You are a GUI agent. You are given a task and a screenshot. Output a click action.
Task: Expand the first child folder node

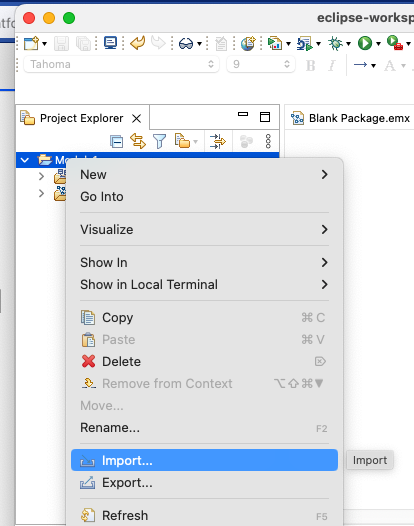pyautogui.click(x=41, y=176)
